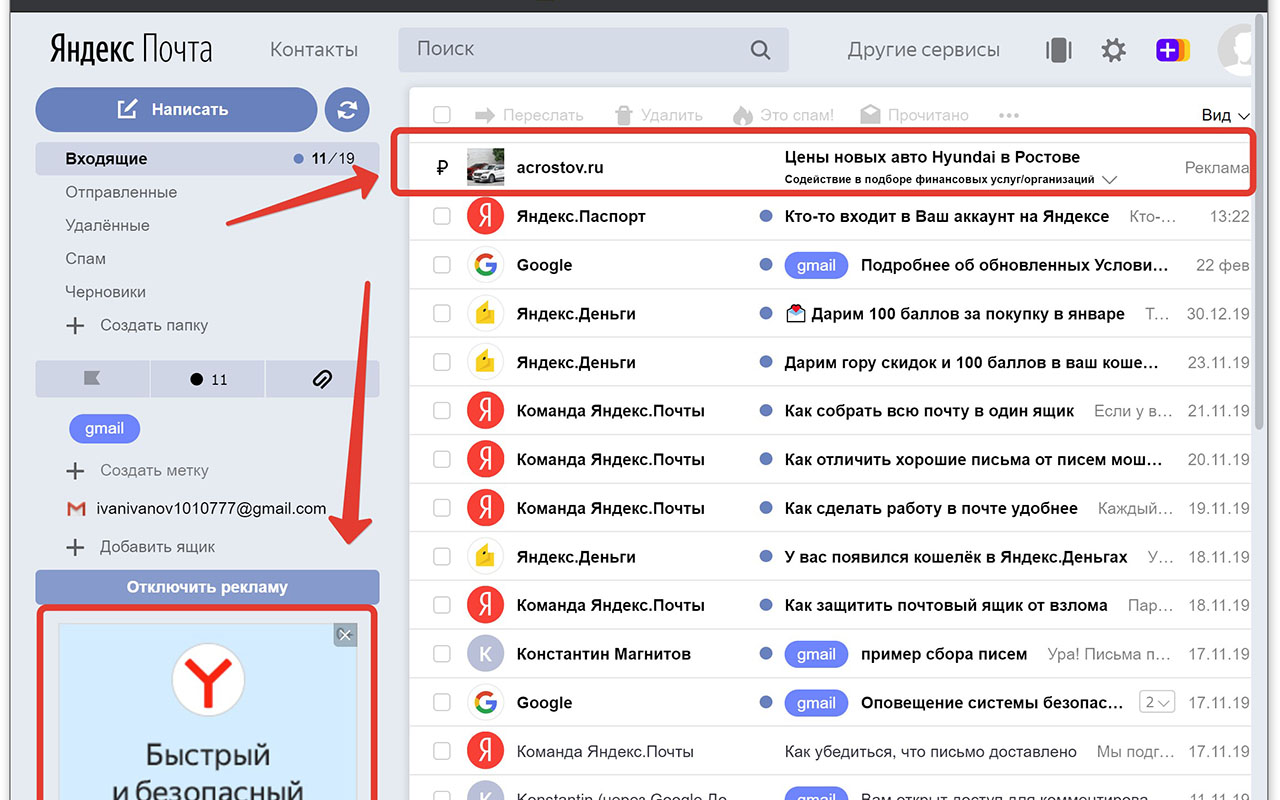Screen dimensions: 1280x800
Task: Close the Yandex Browser ad banner
Action: [x=345, y=635]
